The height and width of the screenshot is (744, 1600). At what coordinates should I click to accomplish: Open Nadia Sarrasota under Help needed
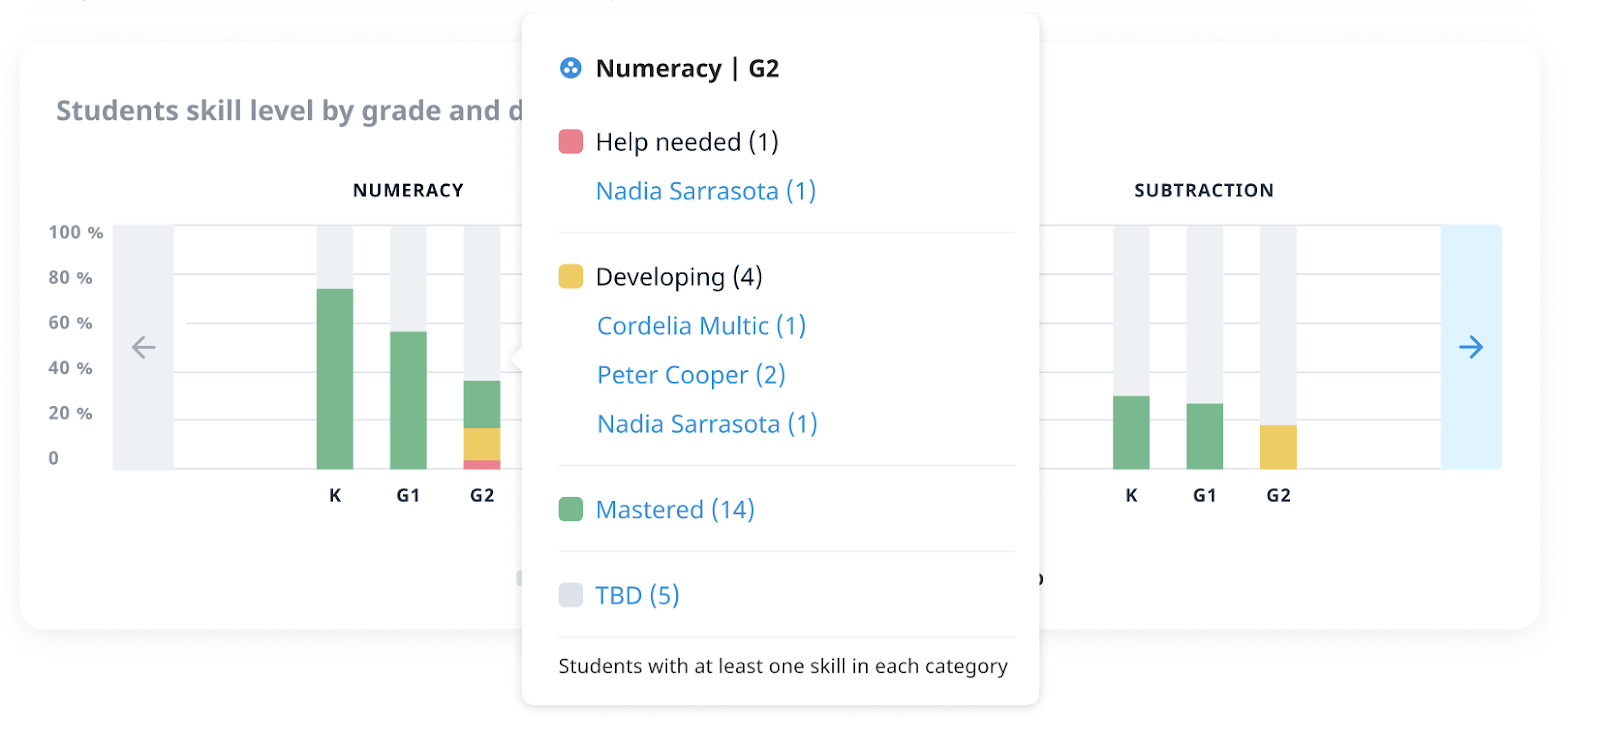pos(705,191)
